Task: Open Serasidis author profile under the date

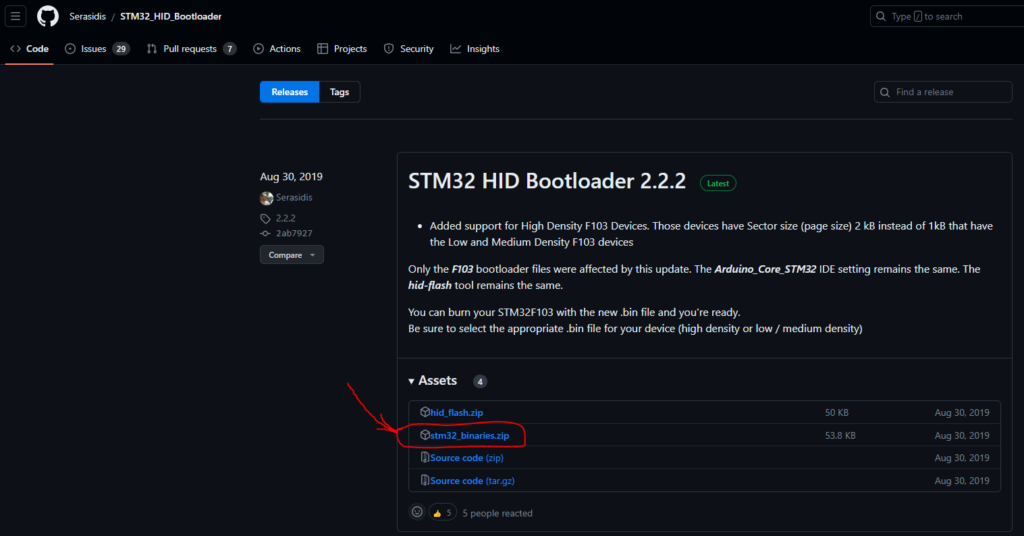Action: pos(294,197)
